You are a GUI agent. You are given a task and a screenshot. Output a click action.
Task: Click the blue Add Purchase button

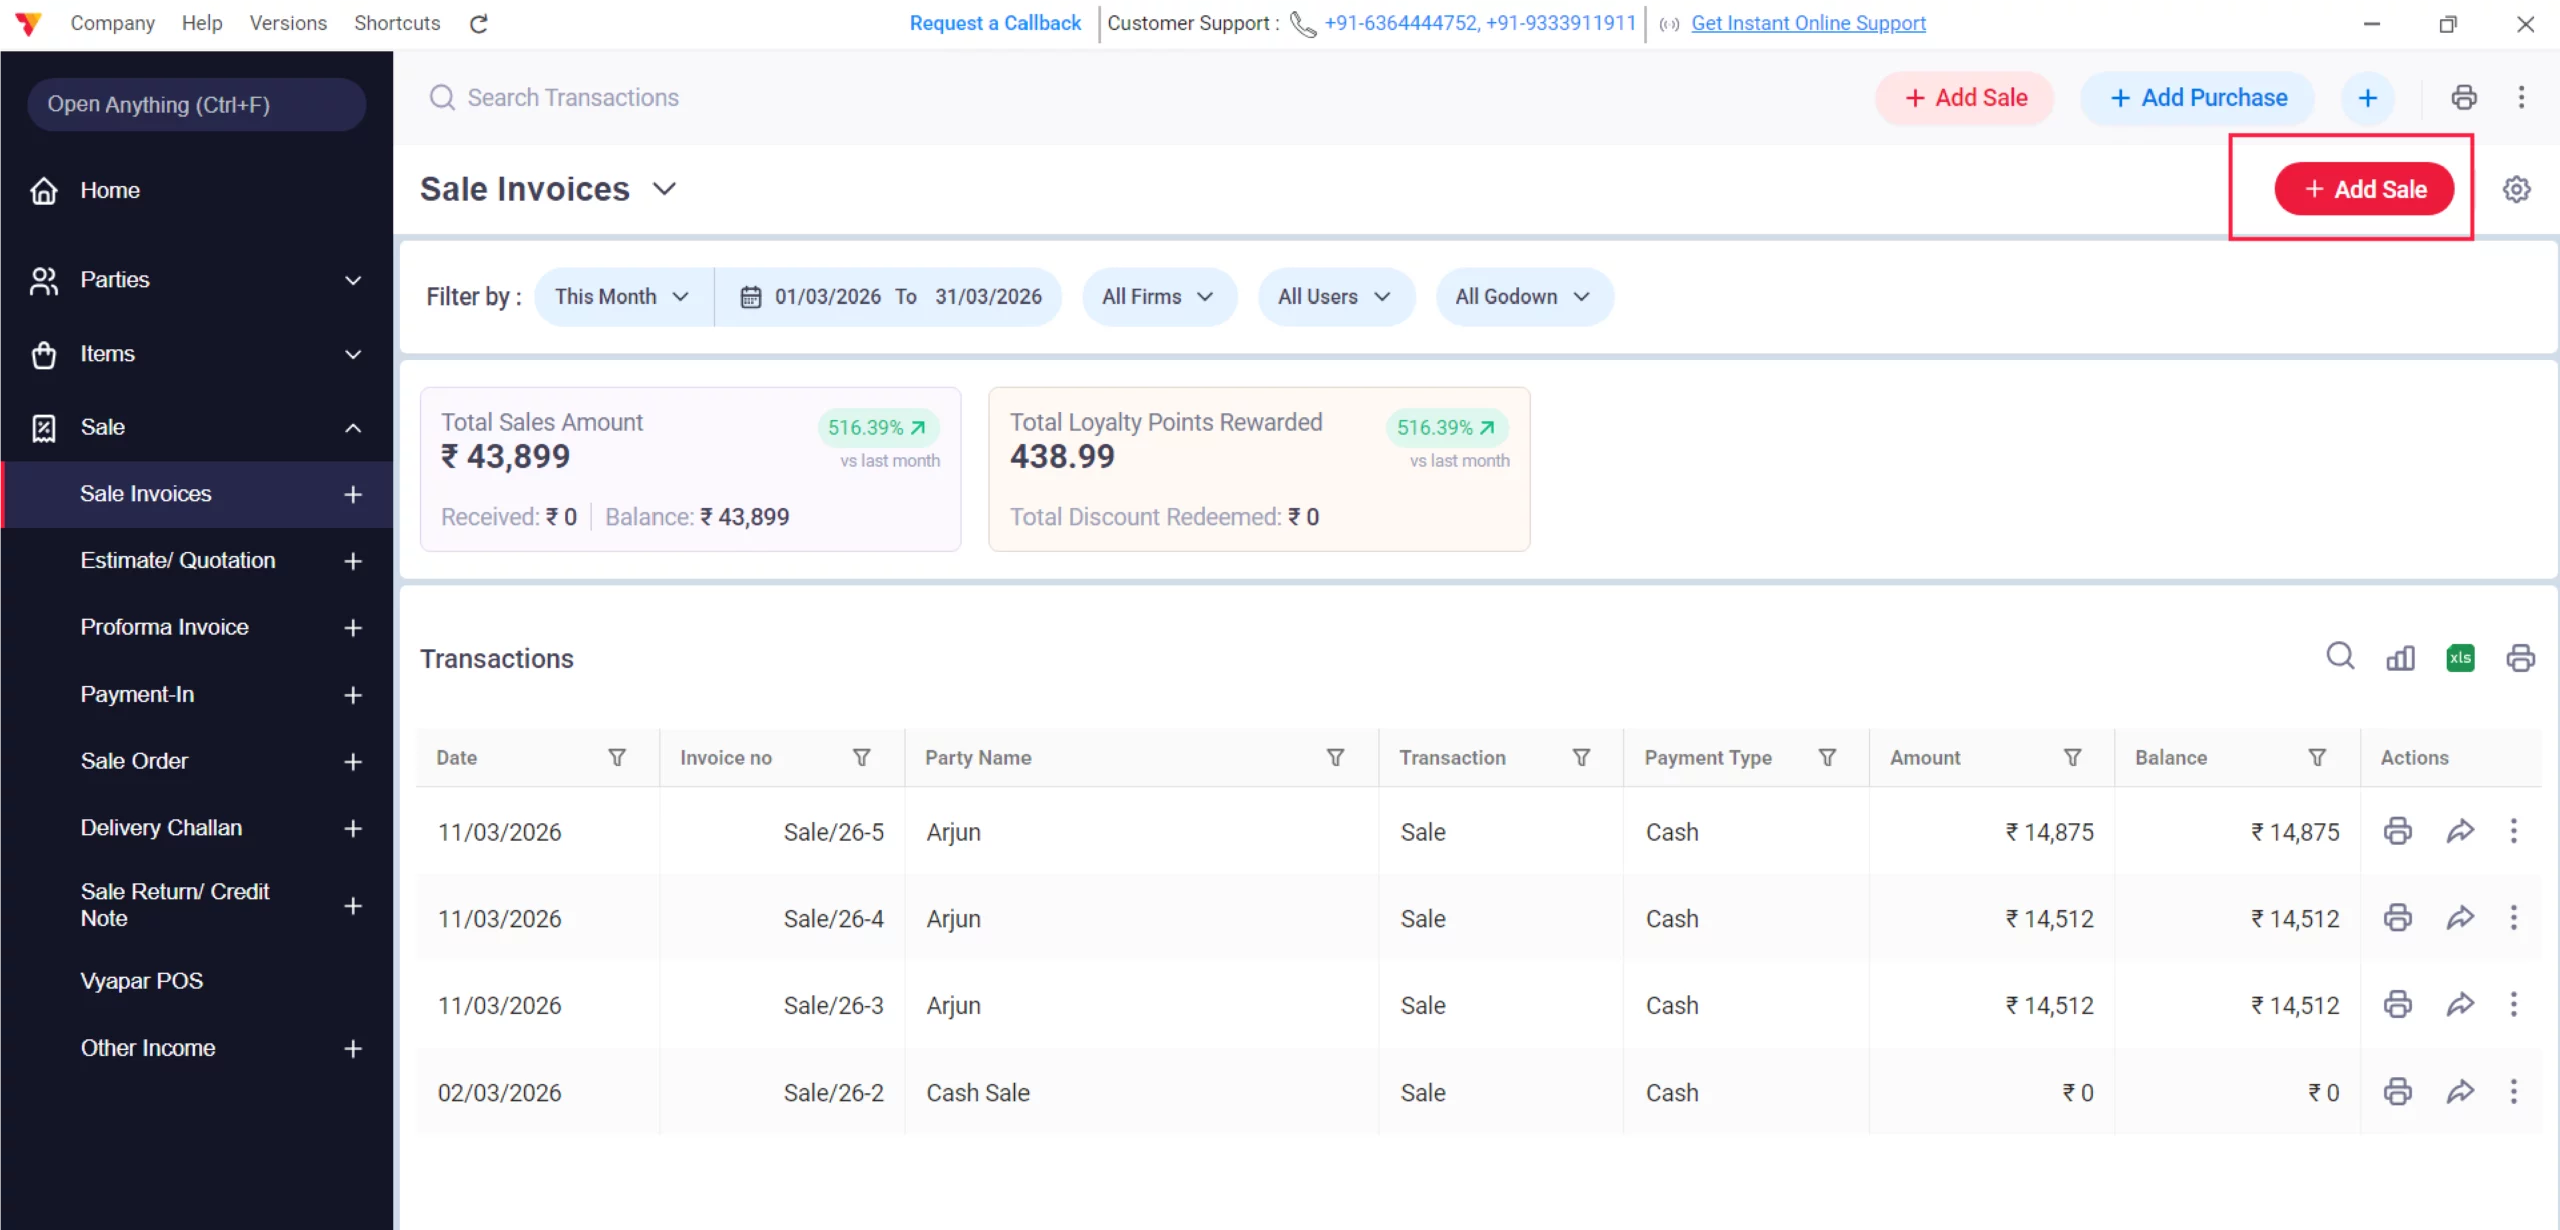[x=2198, y=97]
